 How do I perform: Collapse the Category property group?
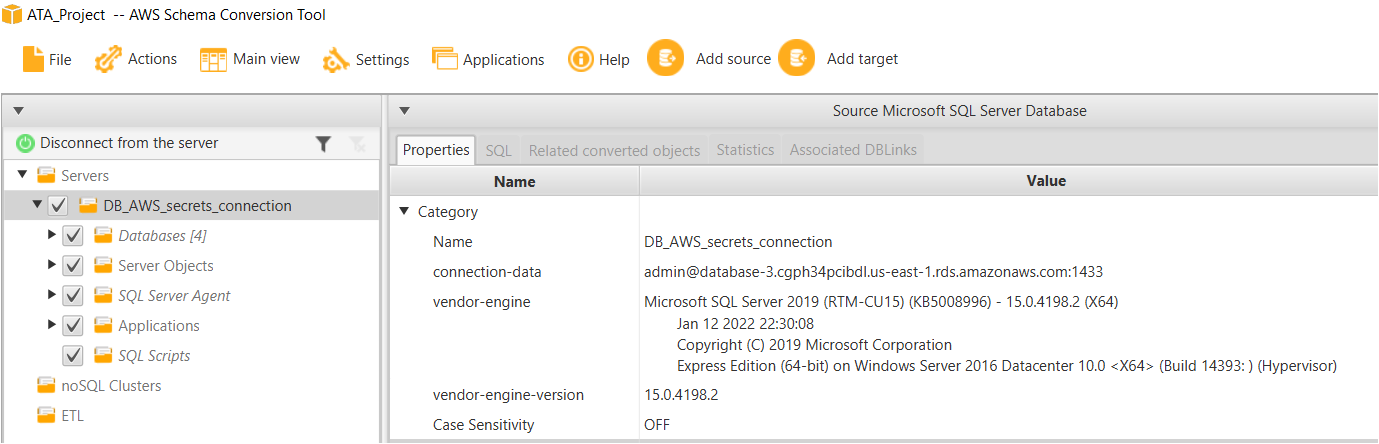(404, 212)
